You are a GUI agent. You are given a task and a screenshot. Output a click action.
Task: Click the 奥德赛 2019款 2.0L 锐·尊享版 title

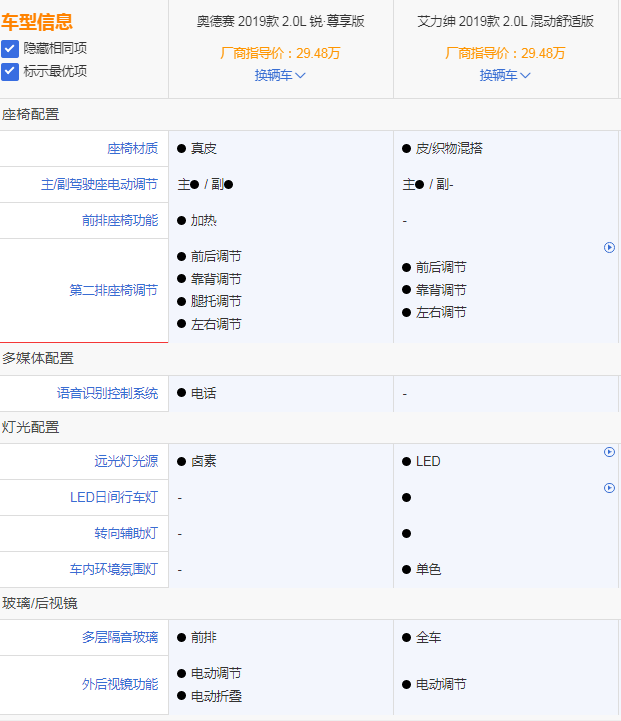pos(280,21)
